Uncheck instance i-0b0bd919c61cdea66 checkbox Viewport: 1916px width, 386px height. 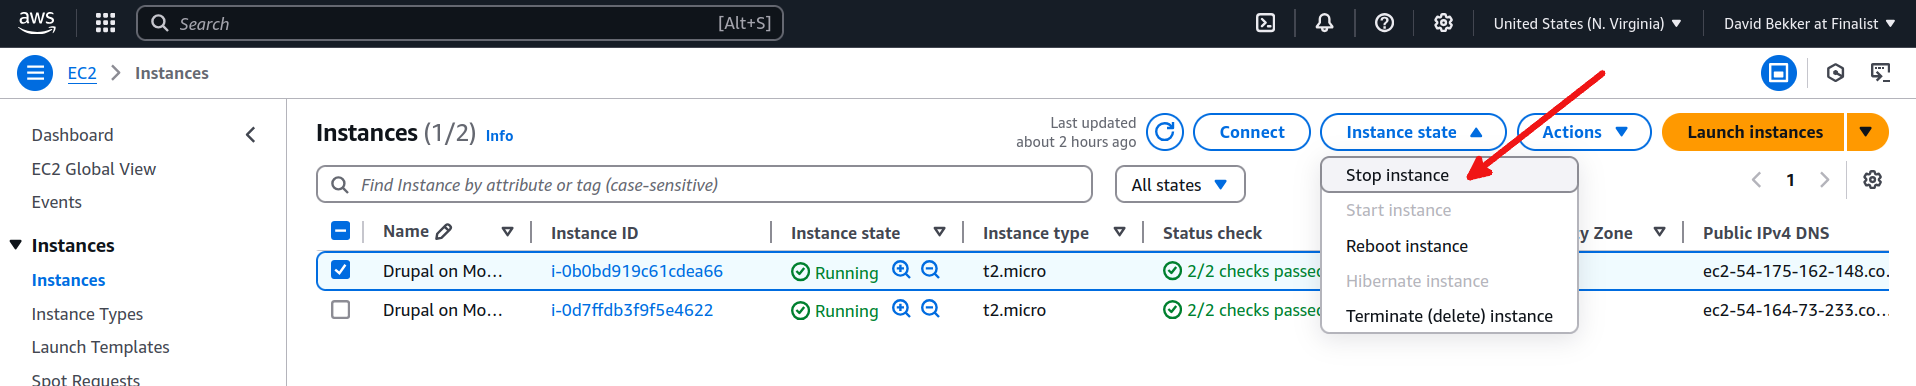340,270
